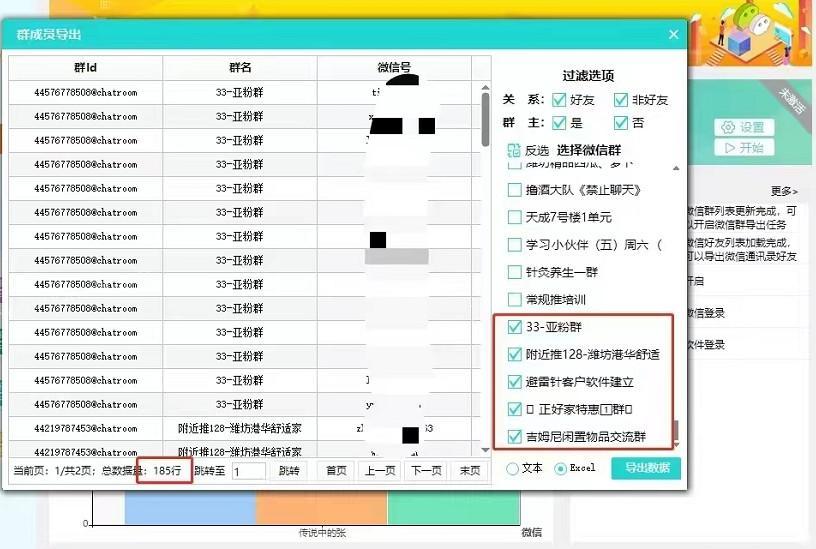816x549 pixels.
Task: Click the 微信号 column header
Action: [x=394, y=68]
